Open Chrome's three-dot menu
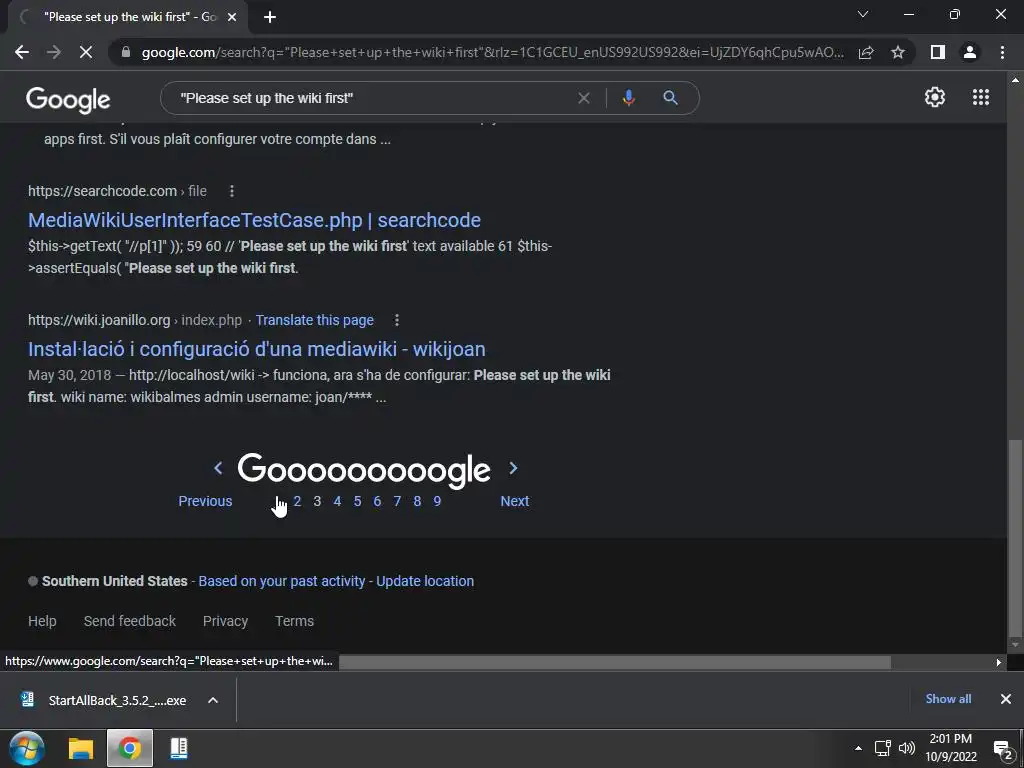 pyautogui.click(x=1002, y=52)
